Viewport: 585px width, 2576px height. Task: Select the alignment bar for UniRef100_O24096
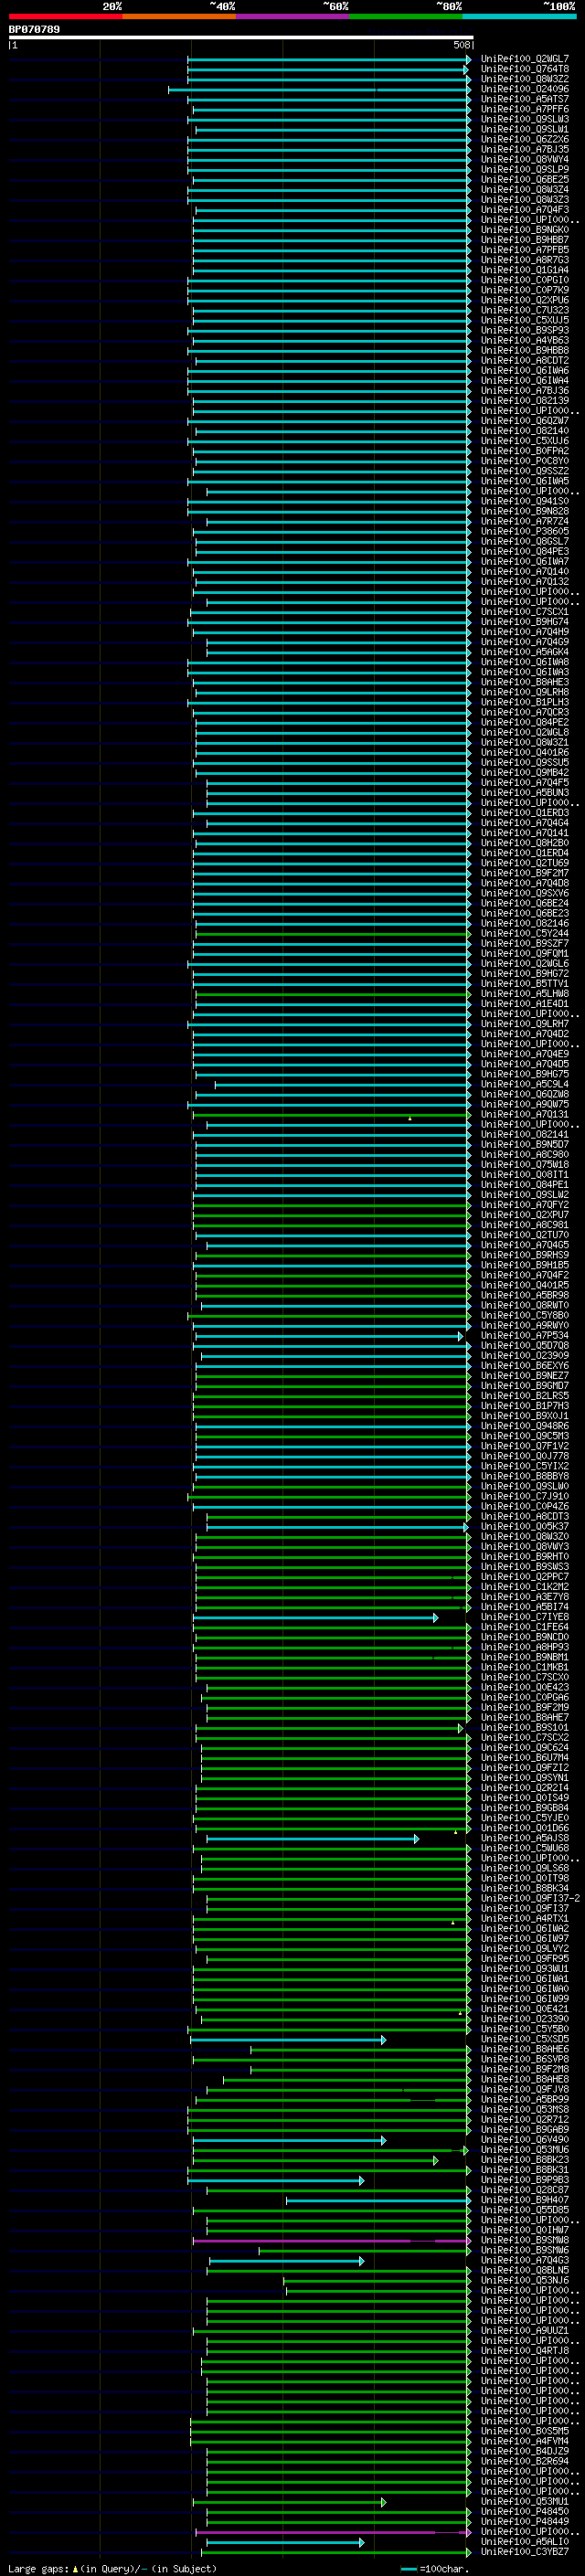[319, 90]
